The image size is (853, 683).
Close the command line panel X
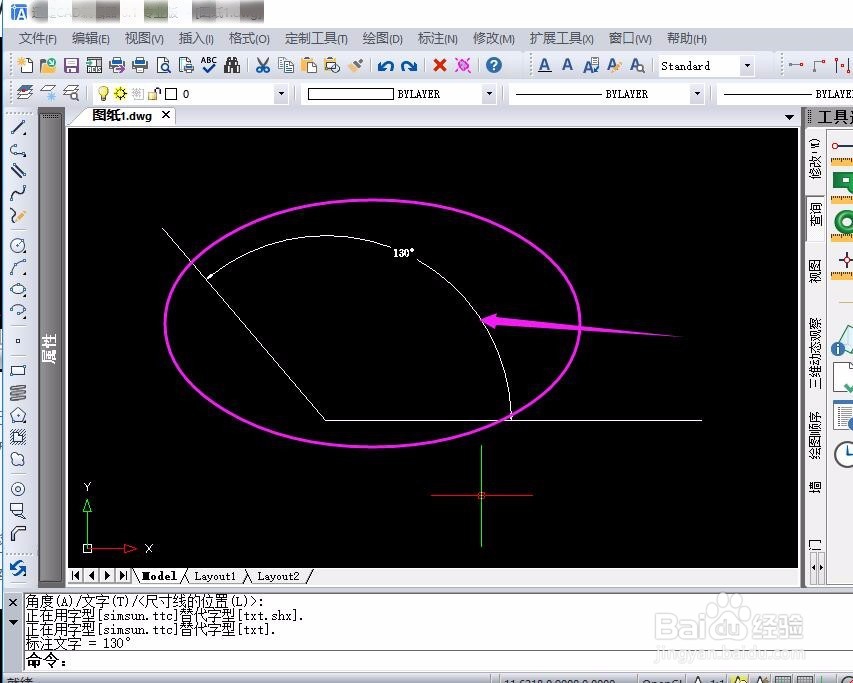(13, 603)
